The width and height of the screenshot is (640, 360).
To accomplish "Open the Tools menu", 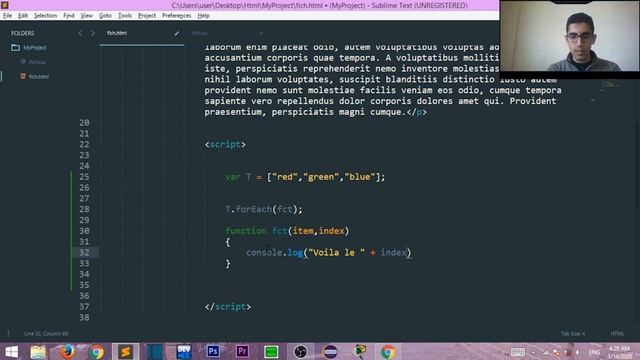I will (x=125, y=16).
